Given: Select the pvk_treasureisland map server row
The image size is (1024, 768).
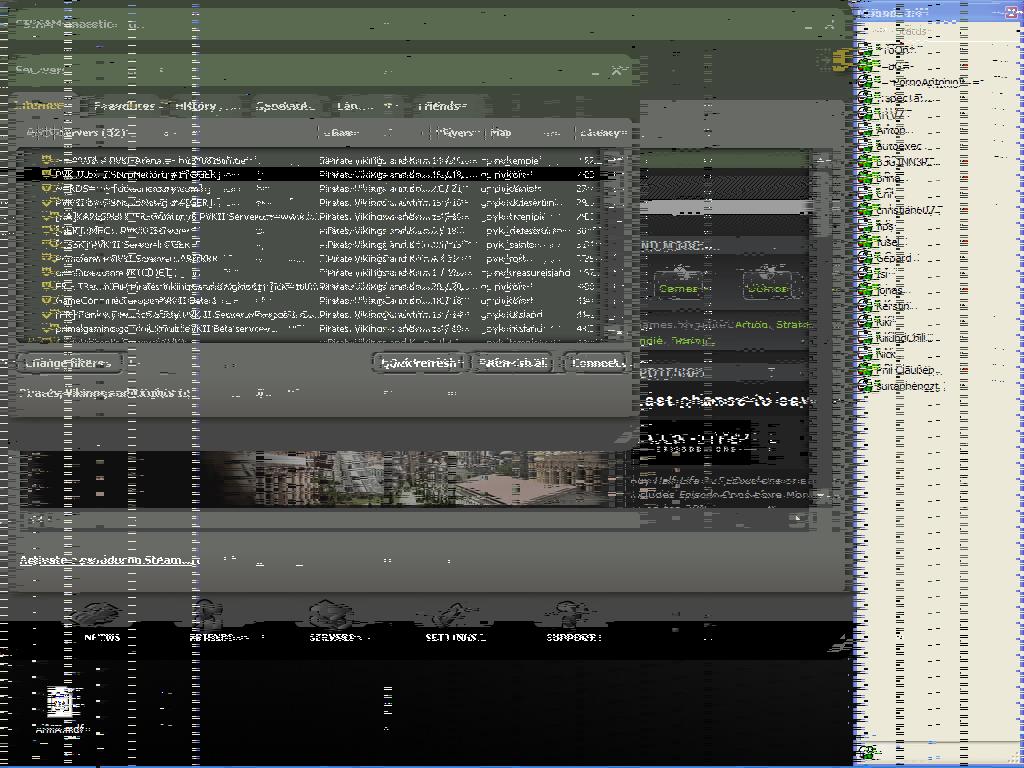Looking at the screenshot, I should pyautogui.click(x=312, y=272).
